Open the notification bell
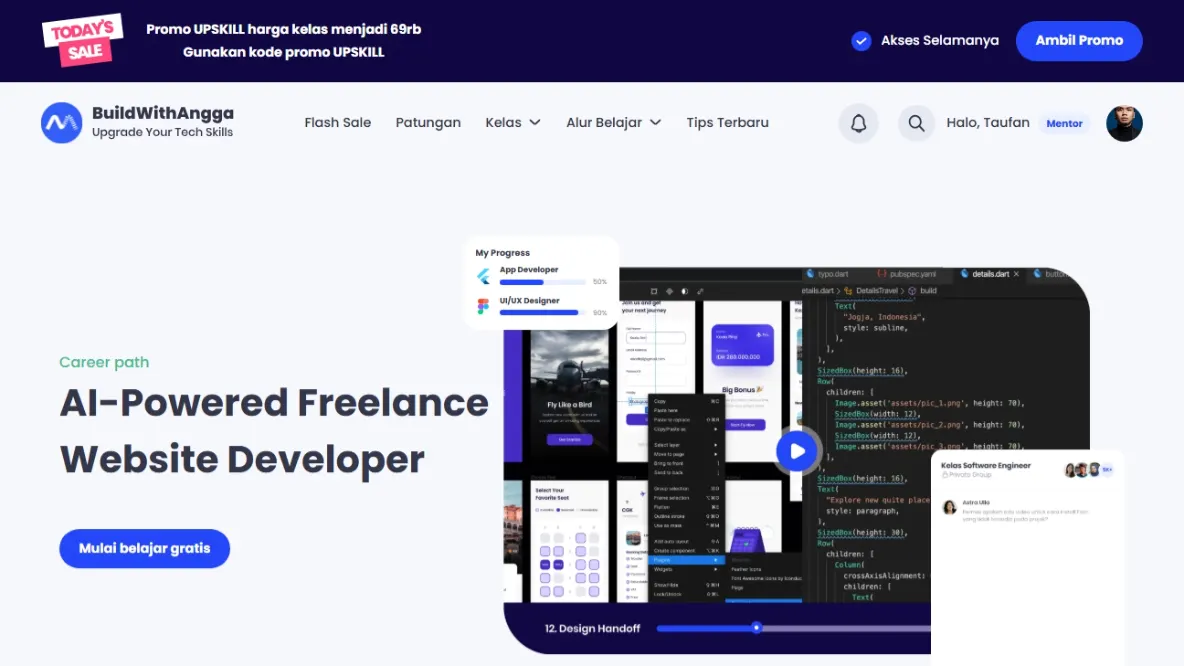The height and width of the screenshot is (666, 1184). pyautogui.click(x=858, y=123)
